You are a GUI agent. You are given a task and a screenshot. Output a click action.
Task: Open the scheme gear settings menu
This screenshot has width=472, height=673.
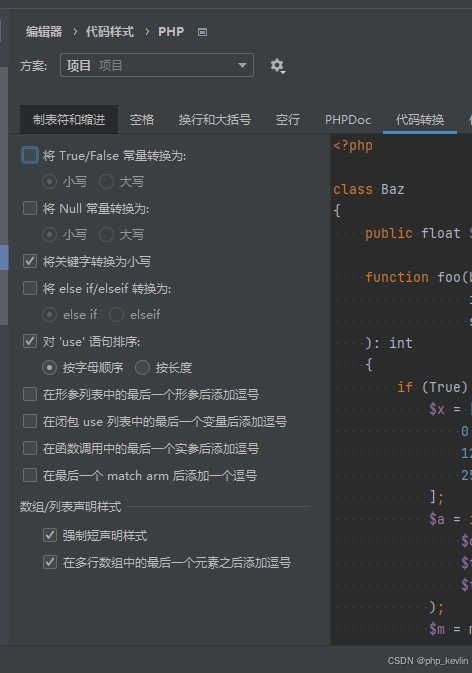278,66
